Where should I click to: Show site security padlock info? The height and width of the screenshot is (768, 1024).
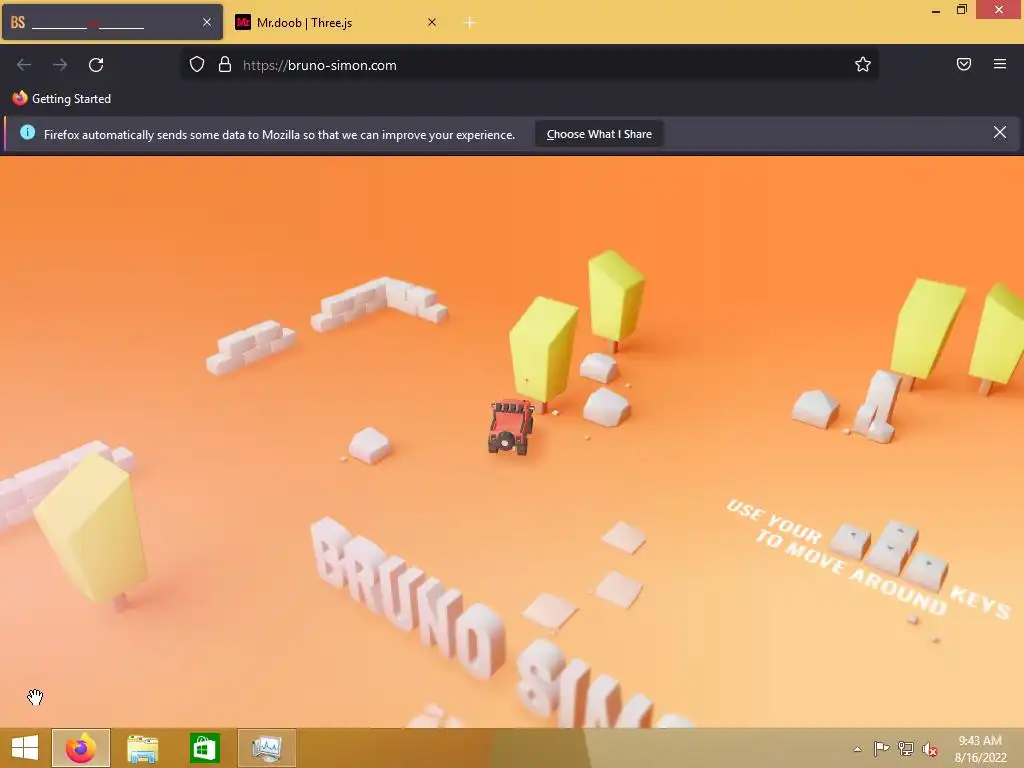[225, 65]
